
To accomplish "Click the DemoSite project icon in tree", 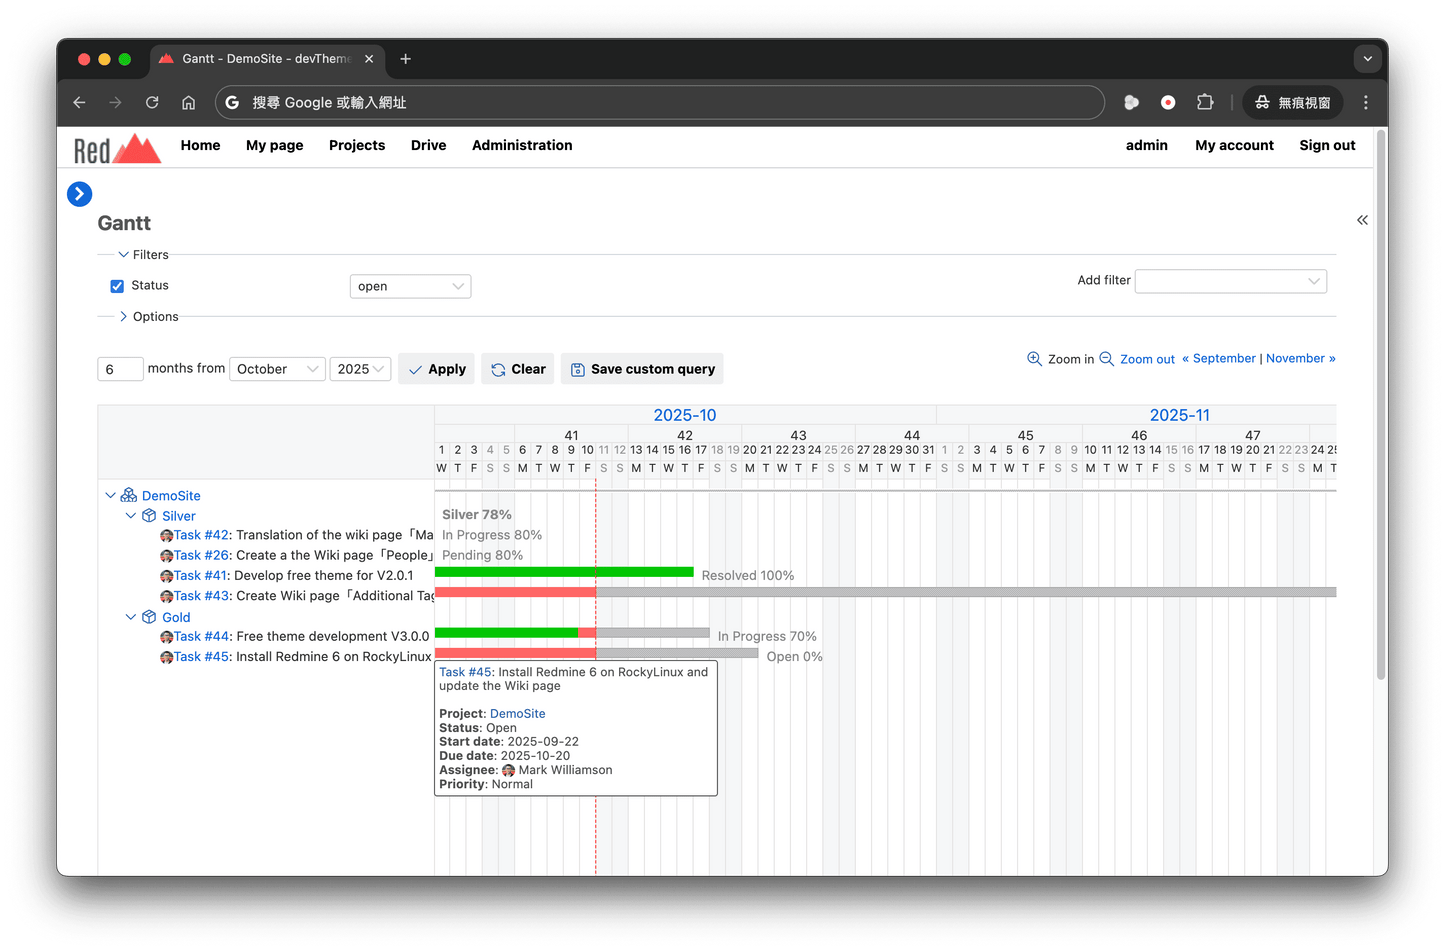I will [129, 496].
